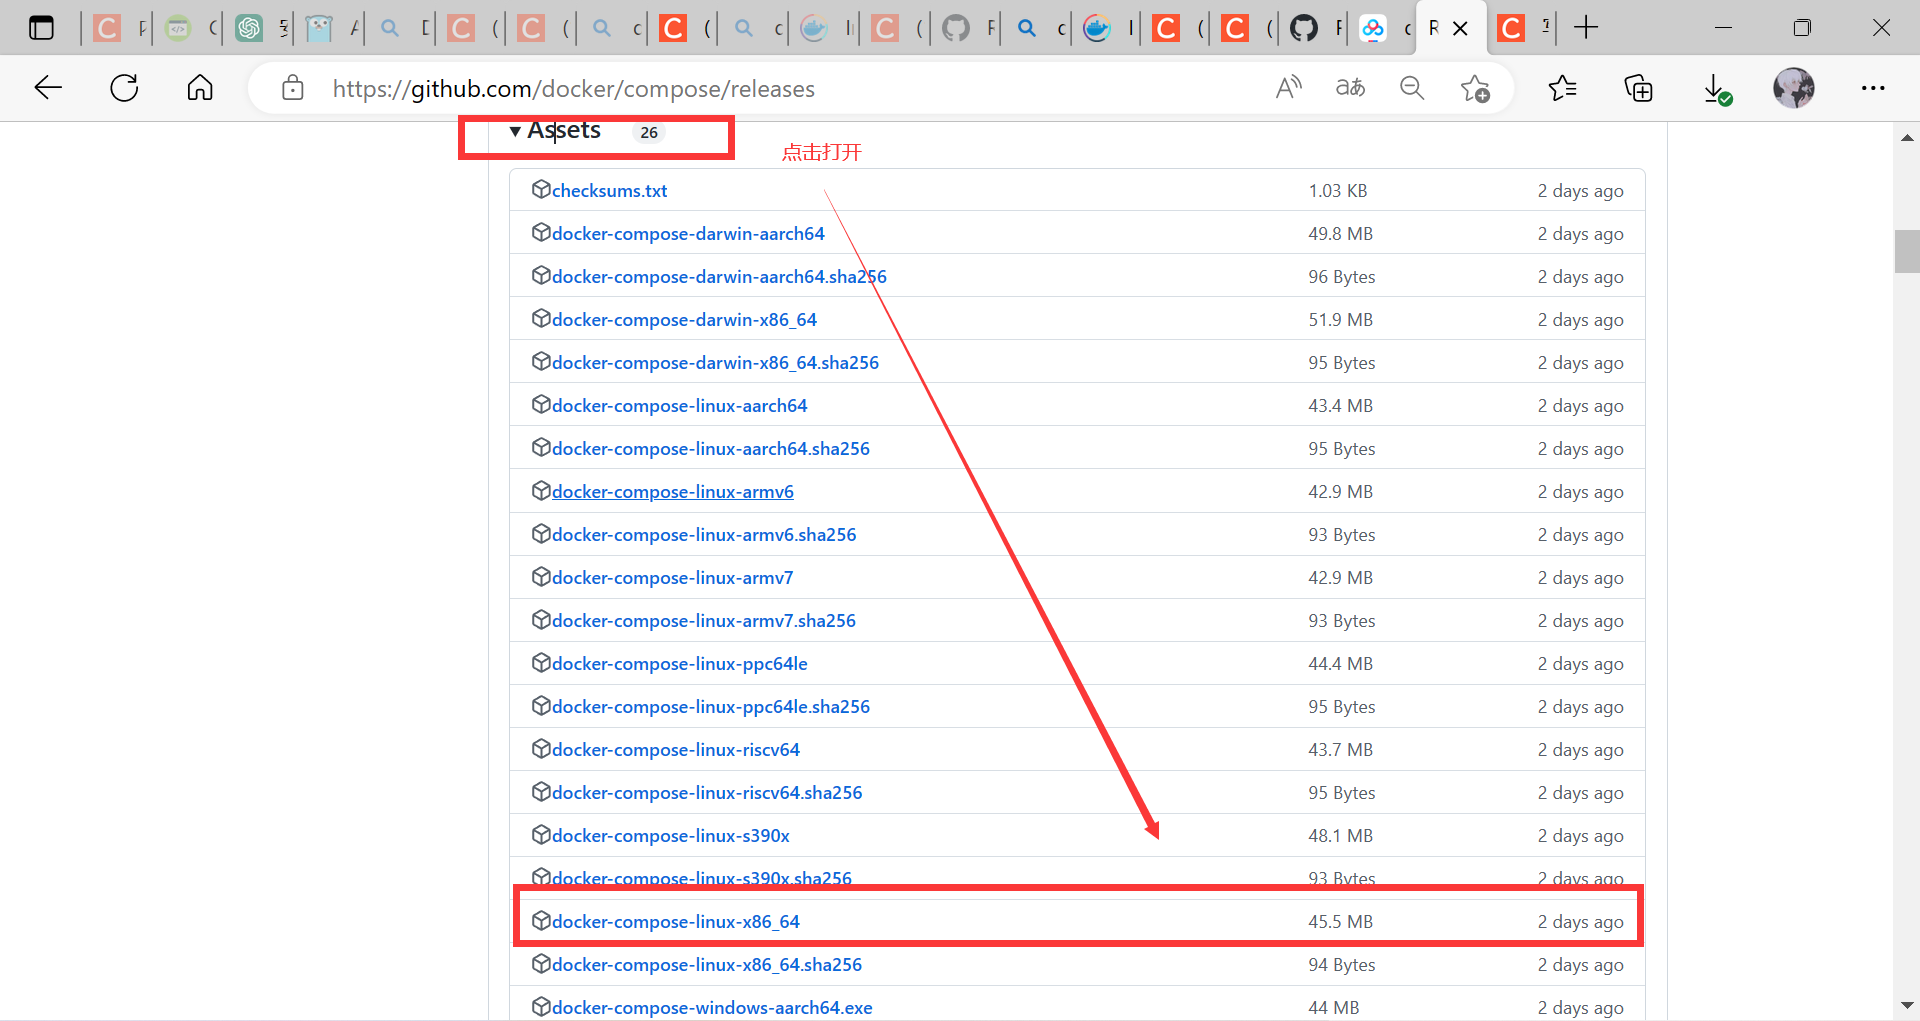
Task: Open docker-compose-linux-x86_64.sha256 link
Action: click(x=706, y=965)
